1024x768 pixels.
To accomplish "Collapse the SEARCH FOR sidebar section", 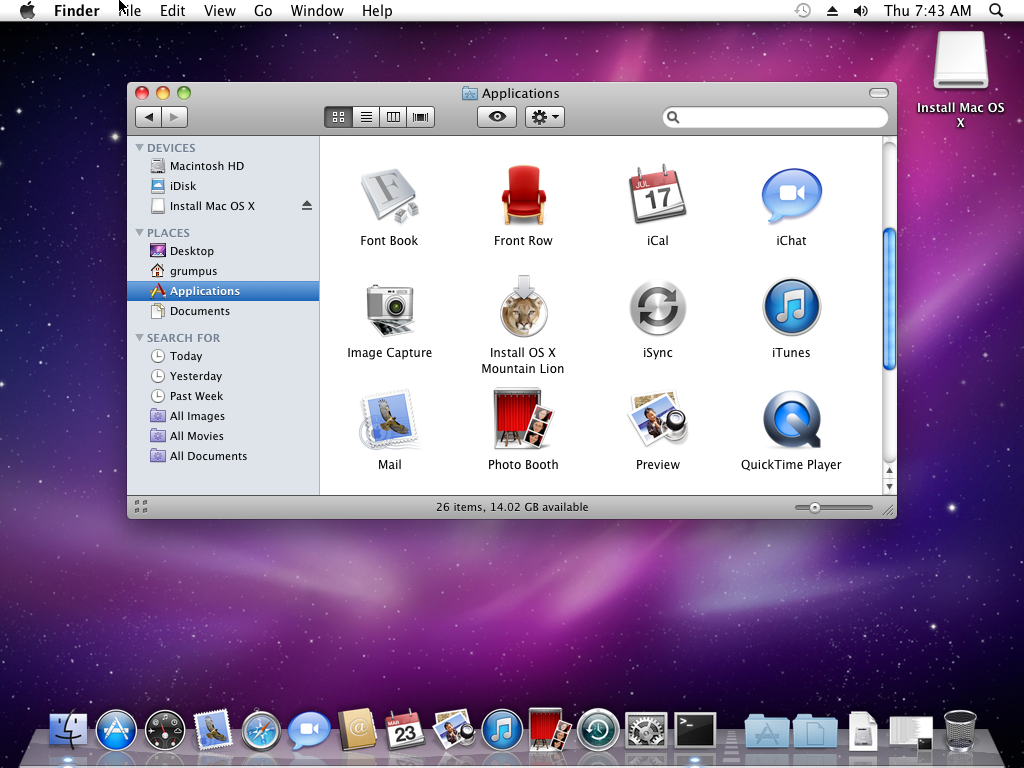I will click(140, 338).
